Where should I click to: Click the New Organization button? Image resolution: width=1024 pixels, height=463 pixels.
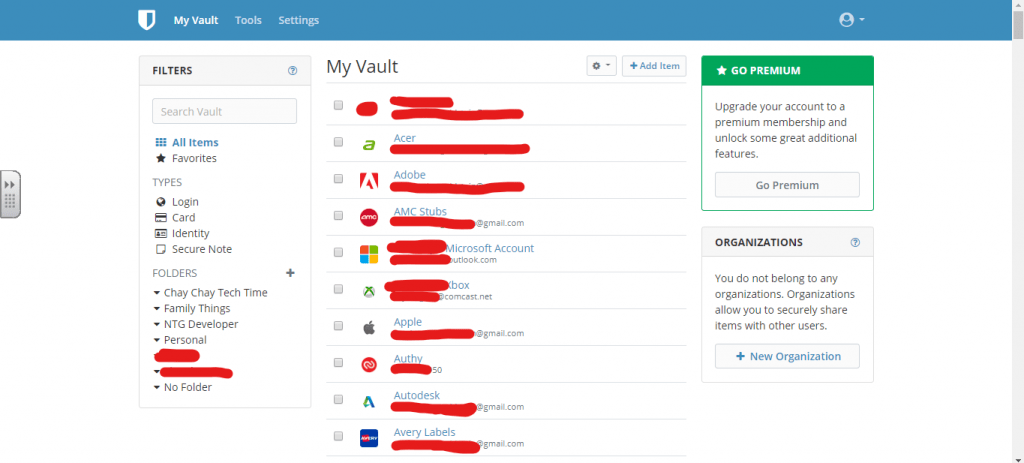point(787,356)
